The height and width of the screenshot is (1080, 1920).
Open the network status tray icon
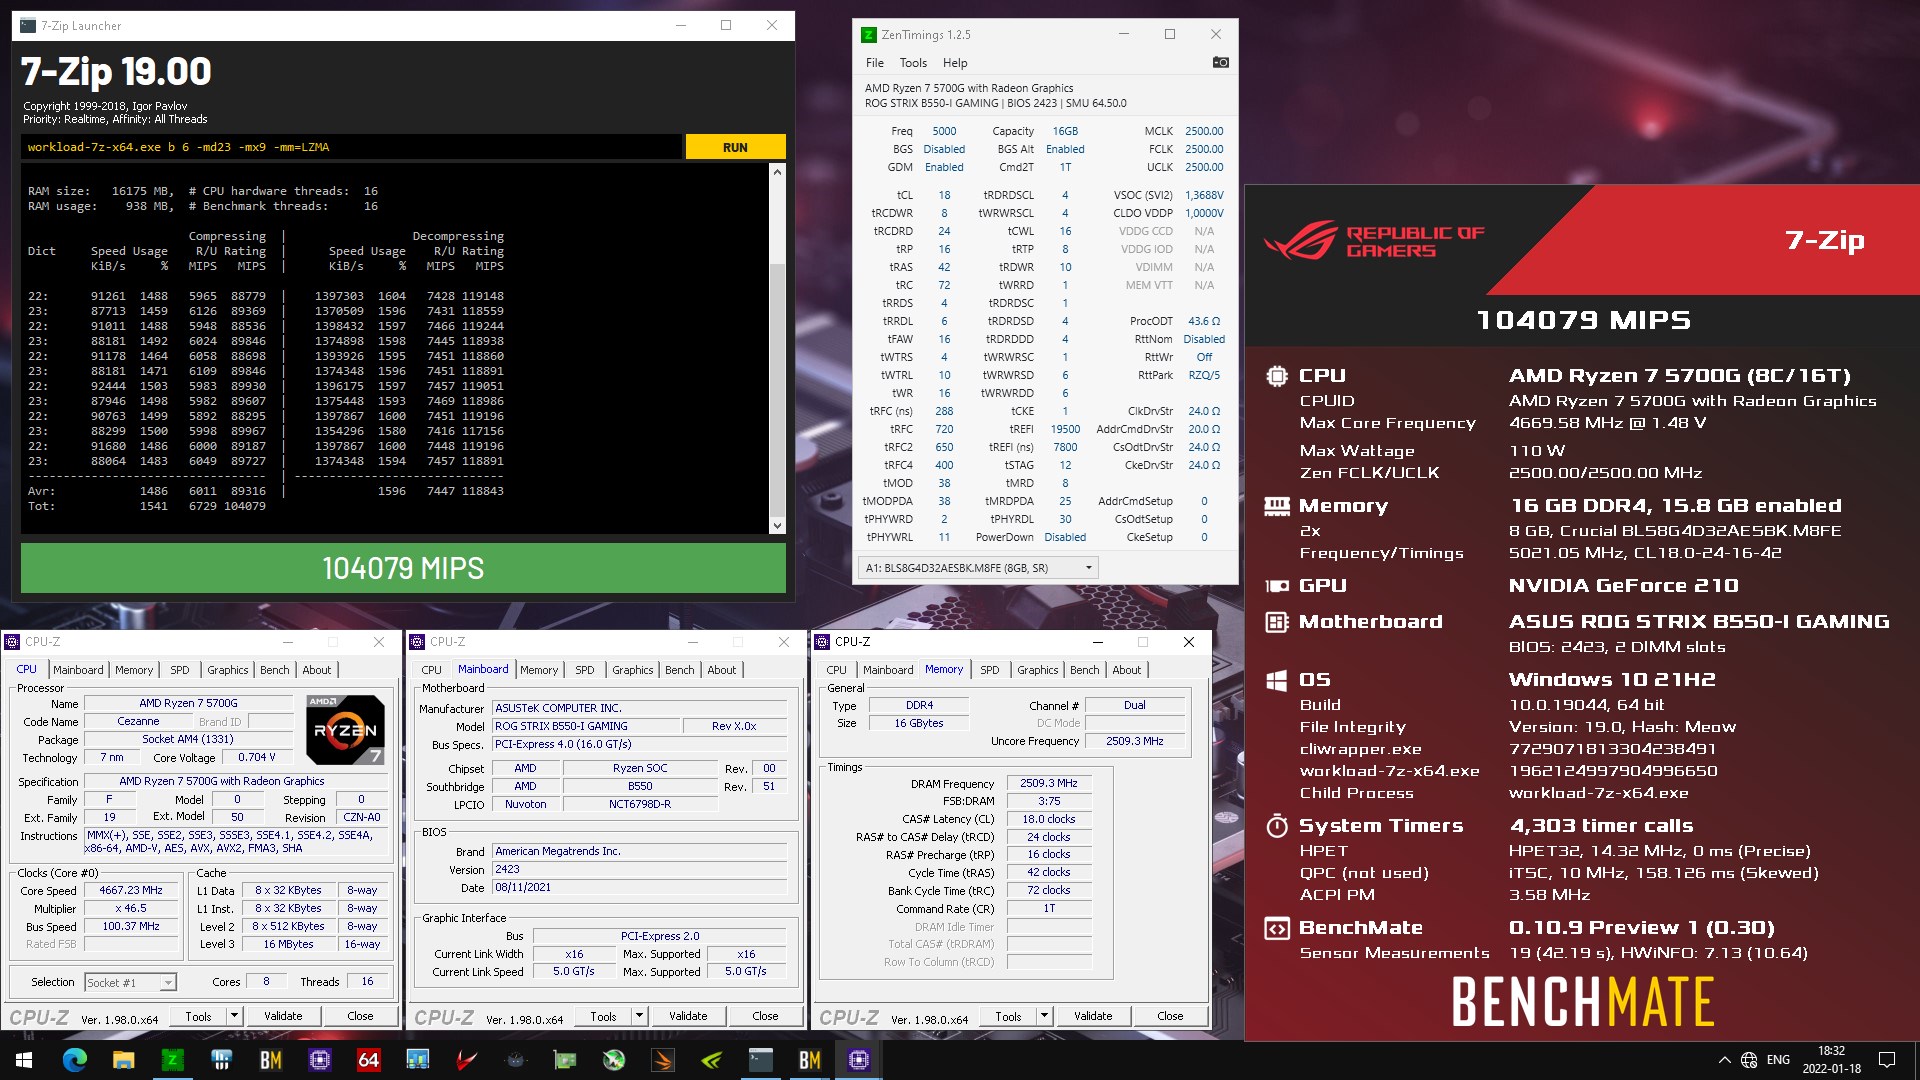(x=1748, y=1060)
